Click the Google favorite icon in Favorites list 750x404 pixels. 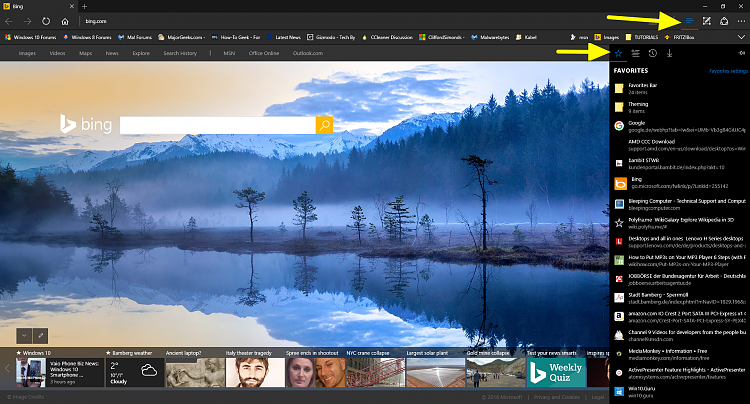coord(619,126)
